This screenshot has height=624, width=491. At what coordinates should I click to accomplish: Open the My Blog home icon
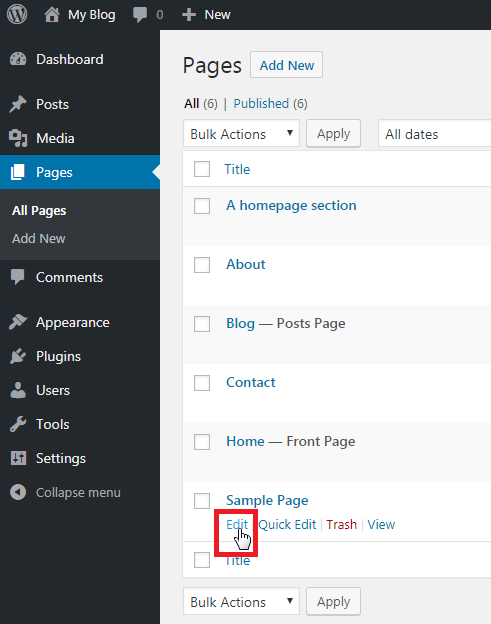coord(52,15)
